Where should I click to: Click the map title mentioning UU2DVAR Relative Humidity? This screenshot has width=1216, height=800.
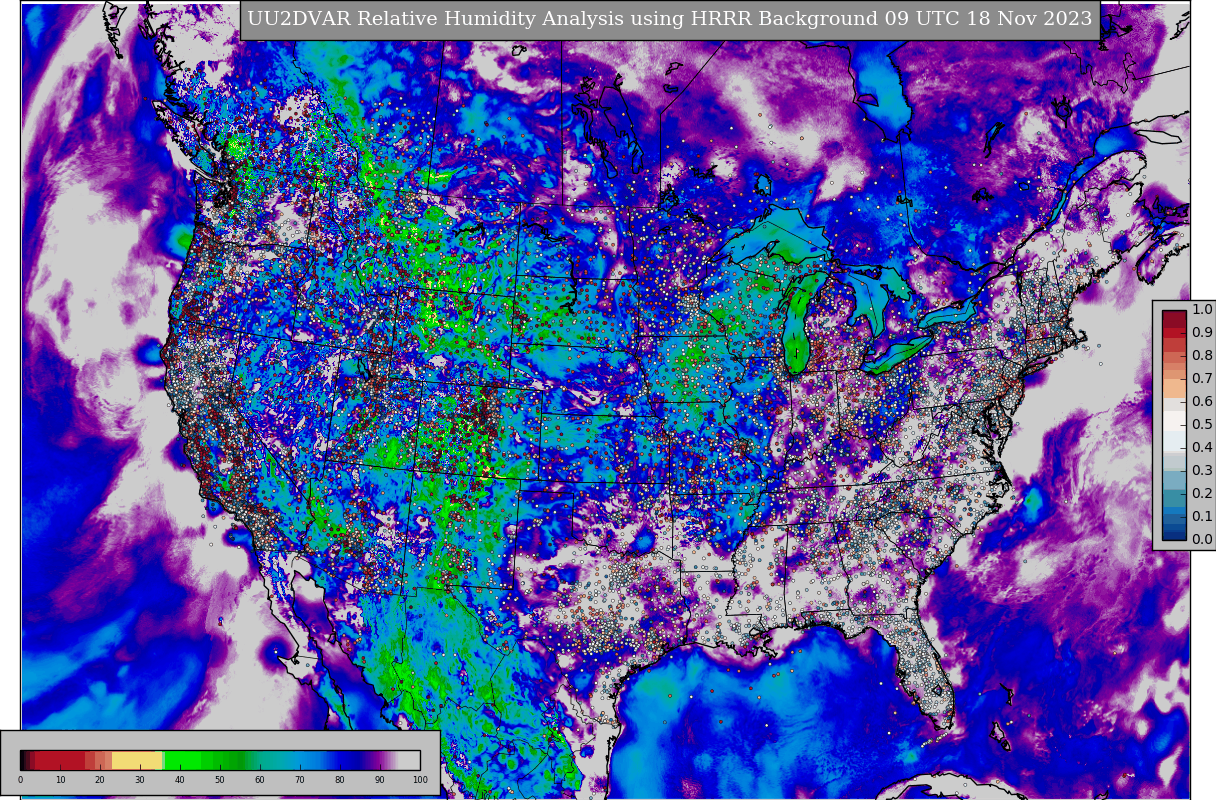[670, 19]
